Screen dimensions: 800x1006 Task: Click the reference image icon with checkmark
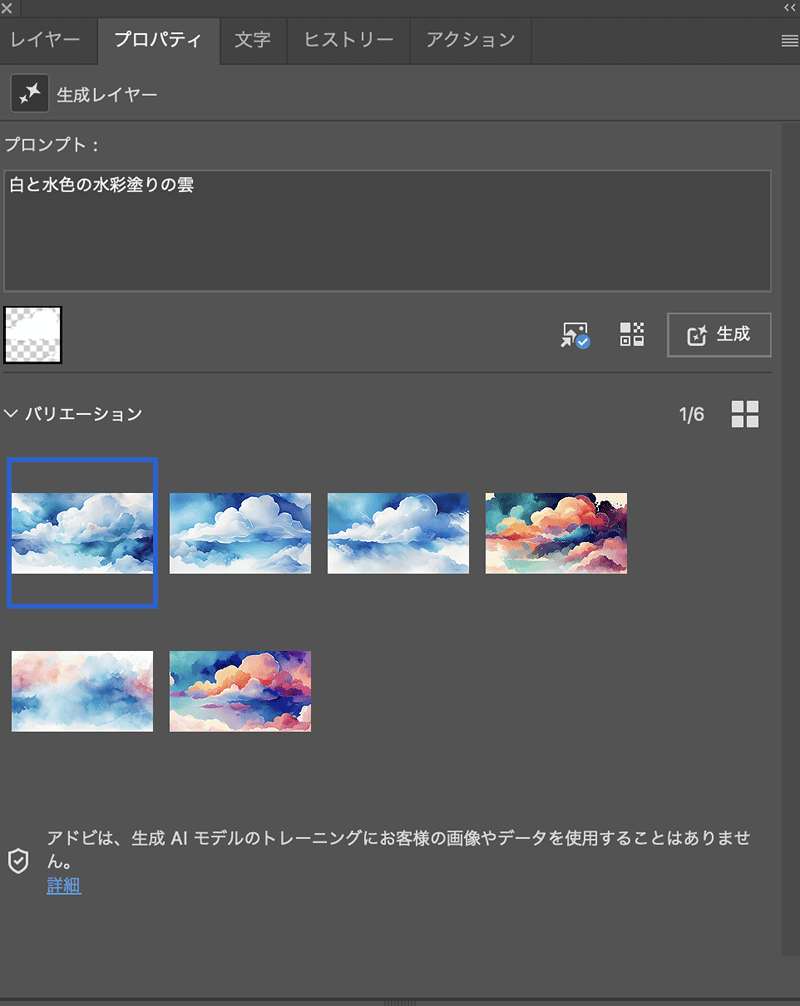click(575, 335)
